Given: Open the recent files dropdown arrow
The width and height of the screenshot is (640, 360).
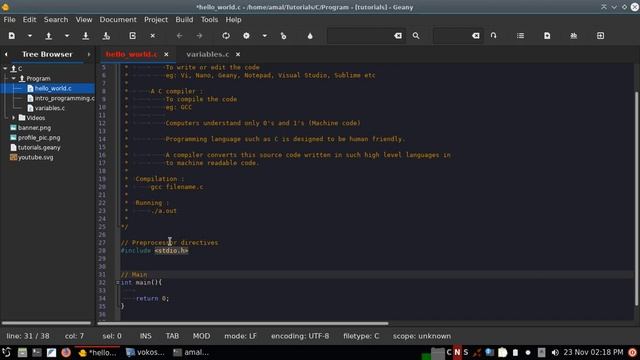Looking at the screenshot, I should [67, 36].
